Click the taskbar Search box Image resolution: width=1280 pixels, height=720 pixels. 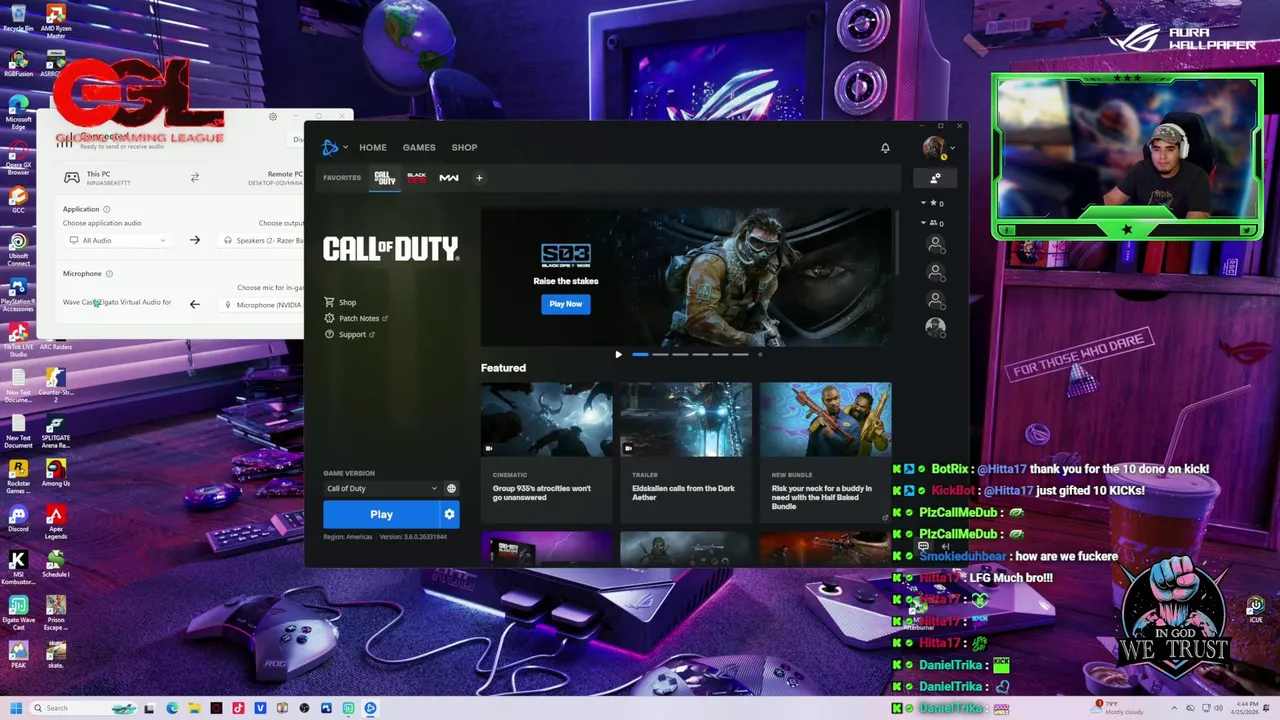tap(85, 708)
